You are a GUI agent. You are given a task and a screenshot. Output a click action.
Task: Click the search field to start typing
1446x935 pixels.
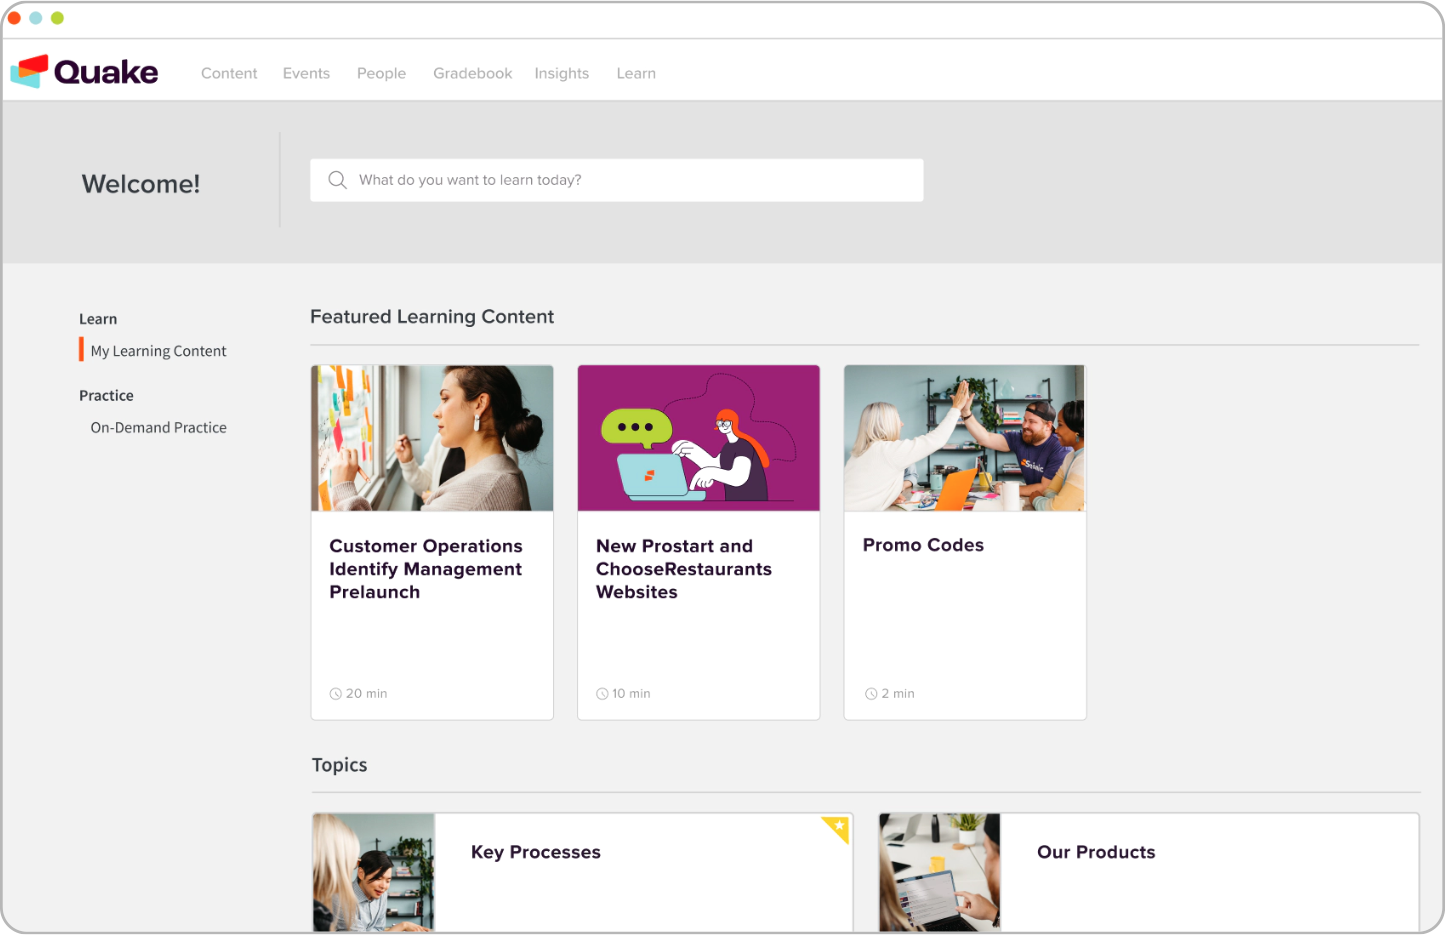tap(616, 180)
